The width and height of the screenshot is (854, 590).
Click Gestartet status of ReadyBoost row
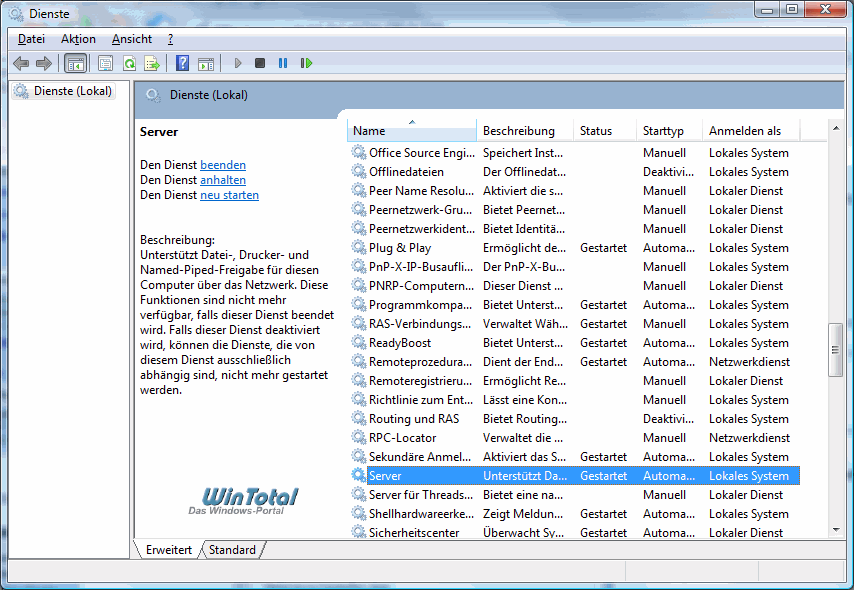(603, 343)
